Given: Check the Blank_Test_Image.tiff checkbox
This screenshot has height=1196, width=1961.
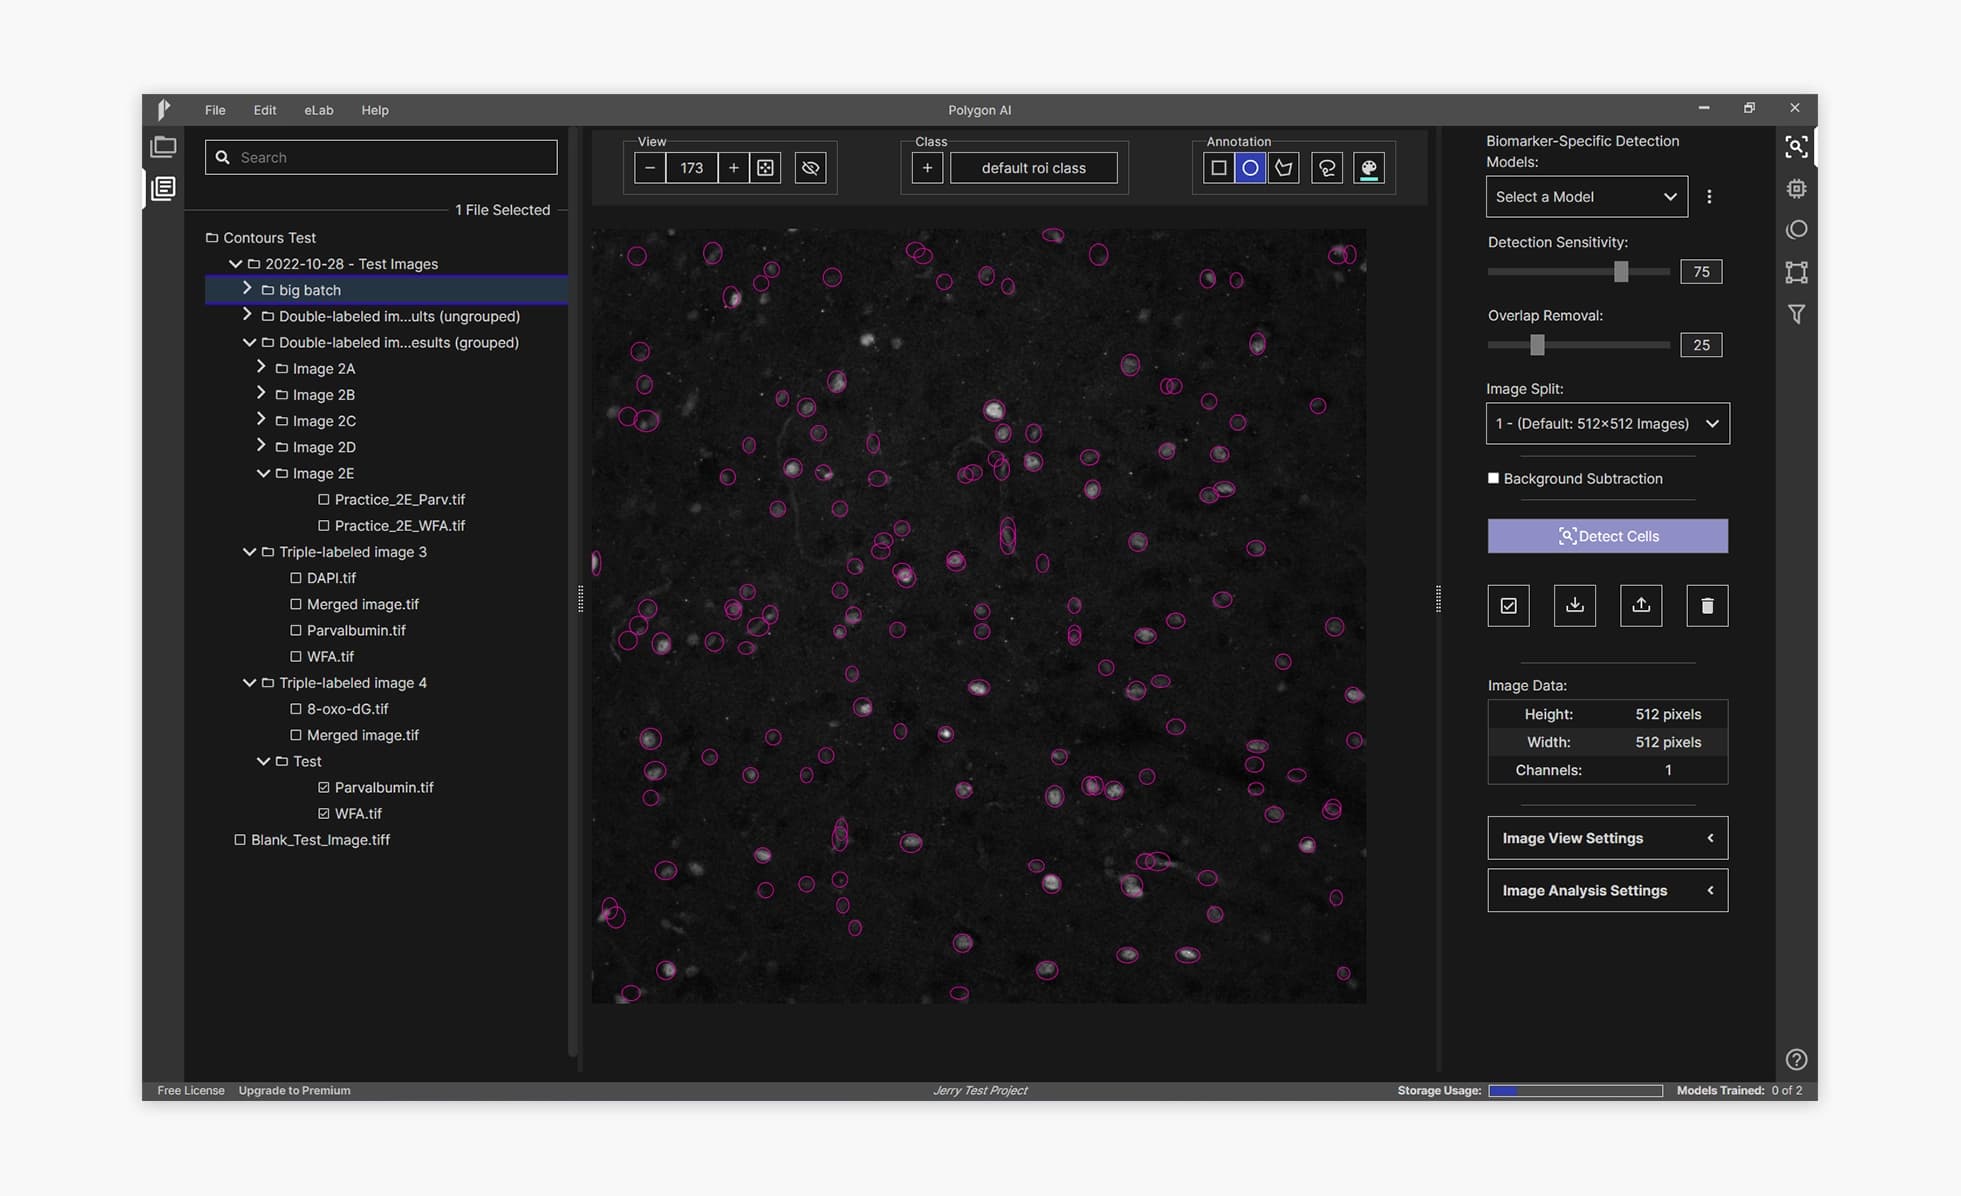Looking at the screenshot, I should click(239, 840).
